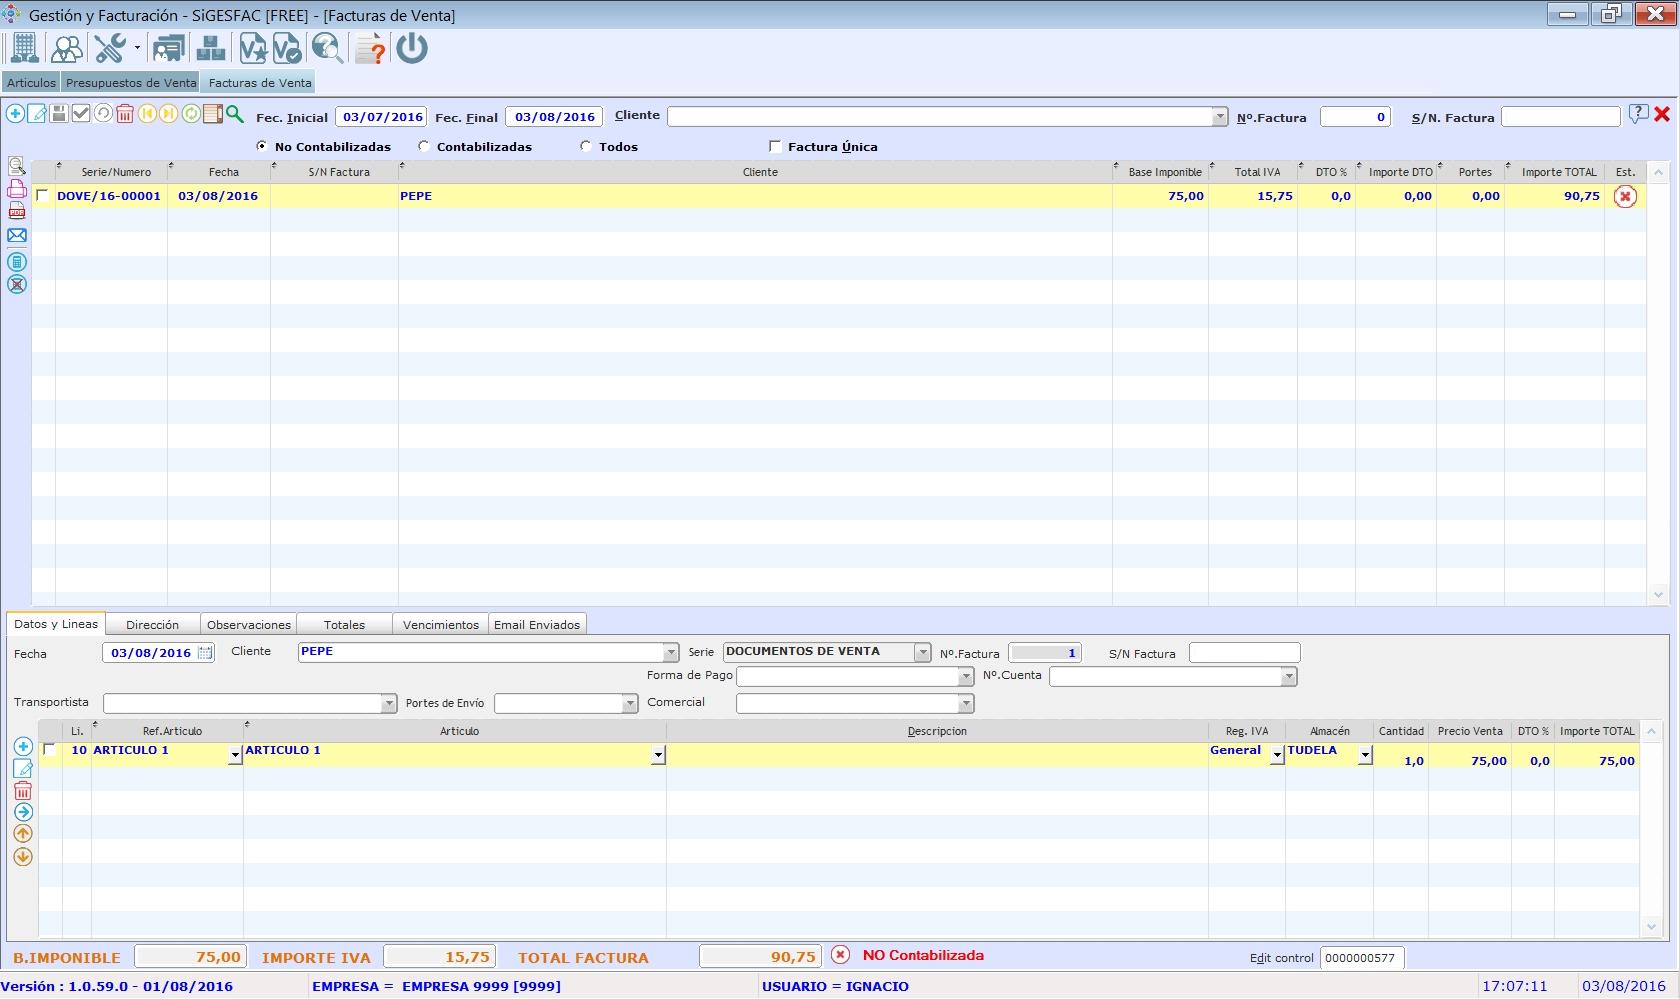Viewport: 1679px width, 999px height.
Task: Send invoice using the envelope email icon
Action: [x=17, y=236]
